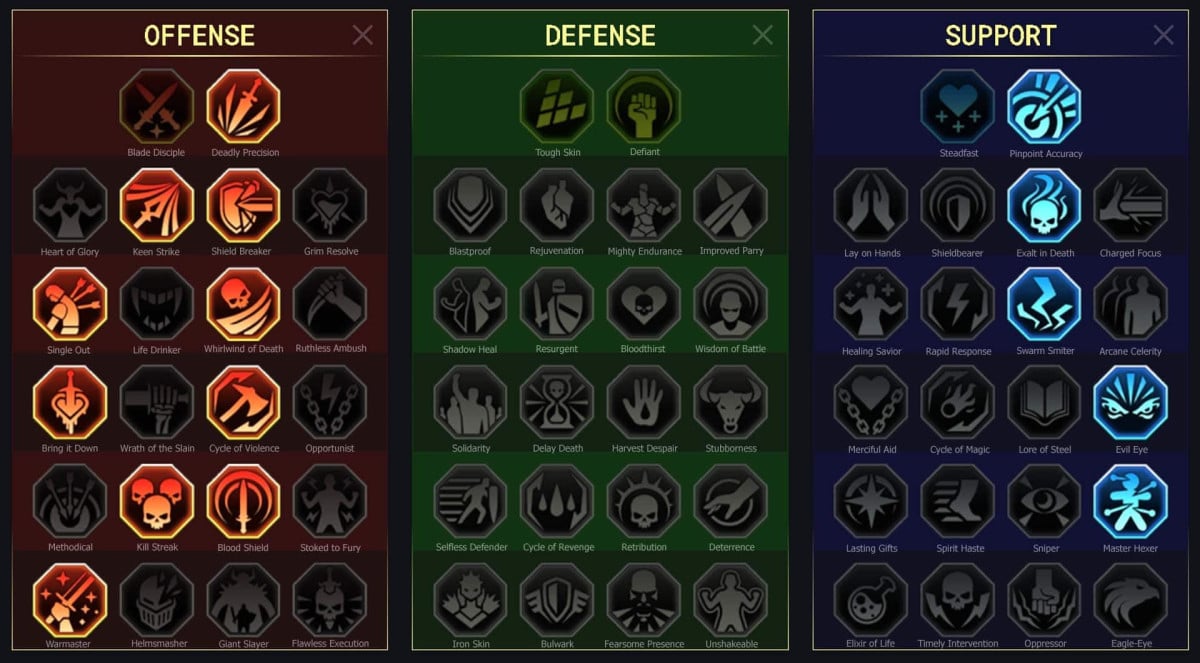This screenshot has width=1200, height=663.
Task: Click the Evil Eye mastery icon
Action: tap(1131, 402)
